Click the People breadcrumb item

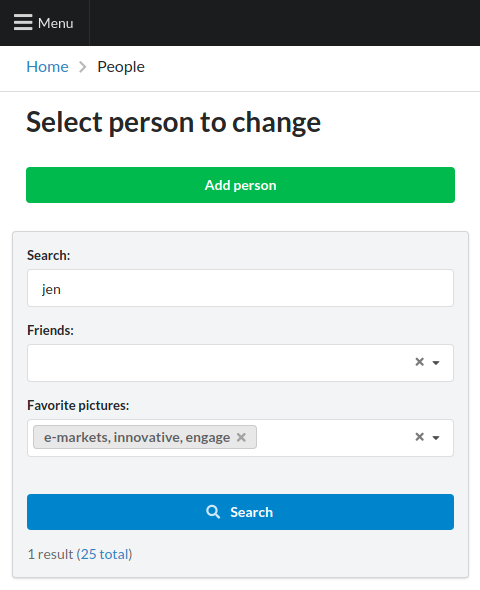click(x=121, y=67)
